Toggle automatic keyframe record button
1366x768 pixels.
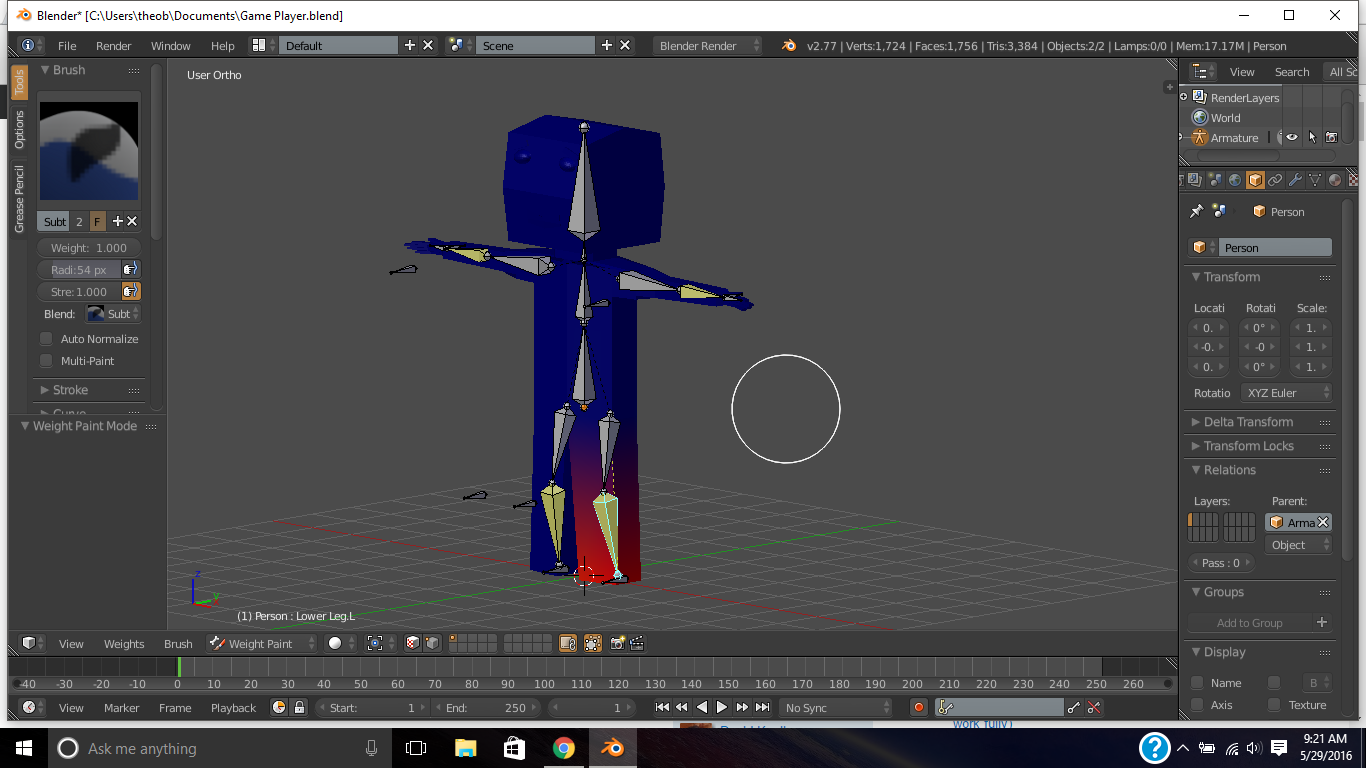(919, 707)
